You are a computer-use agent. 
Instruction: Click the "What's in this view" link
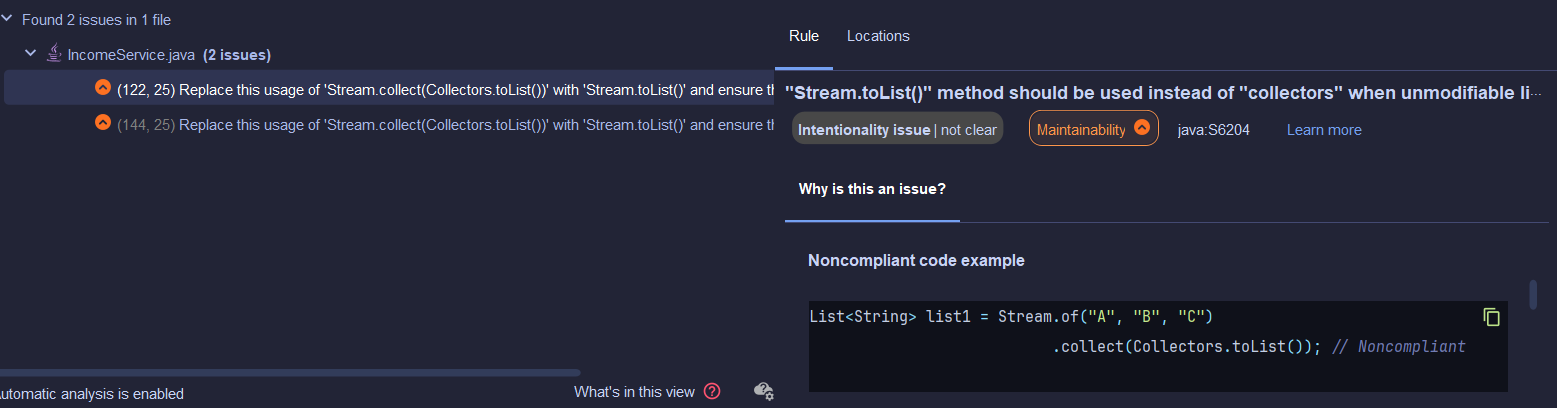point(634,392)
